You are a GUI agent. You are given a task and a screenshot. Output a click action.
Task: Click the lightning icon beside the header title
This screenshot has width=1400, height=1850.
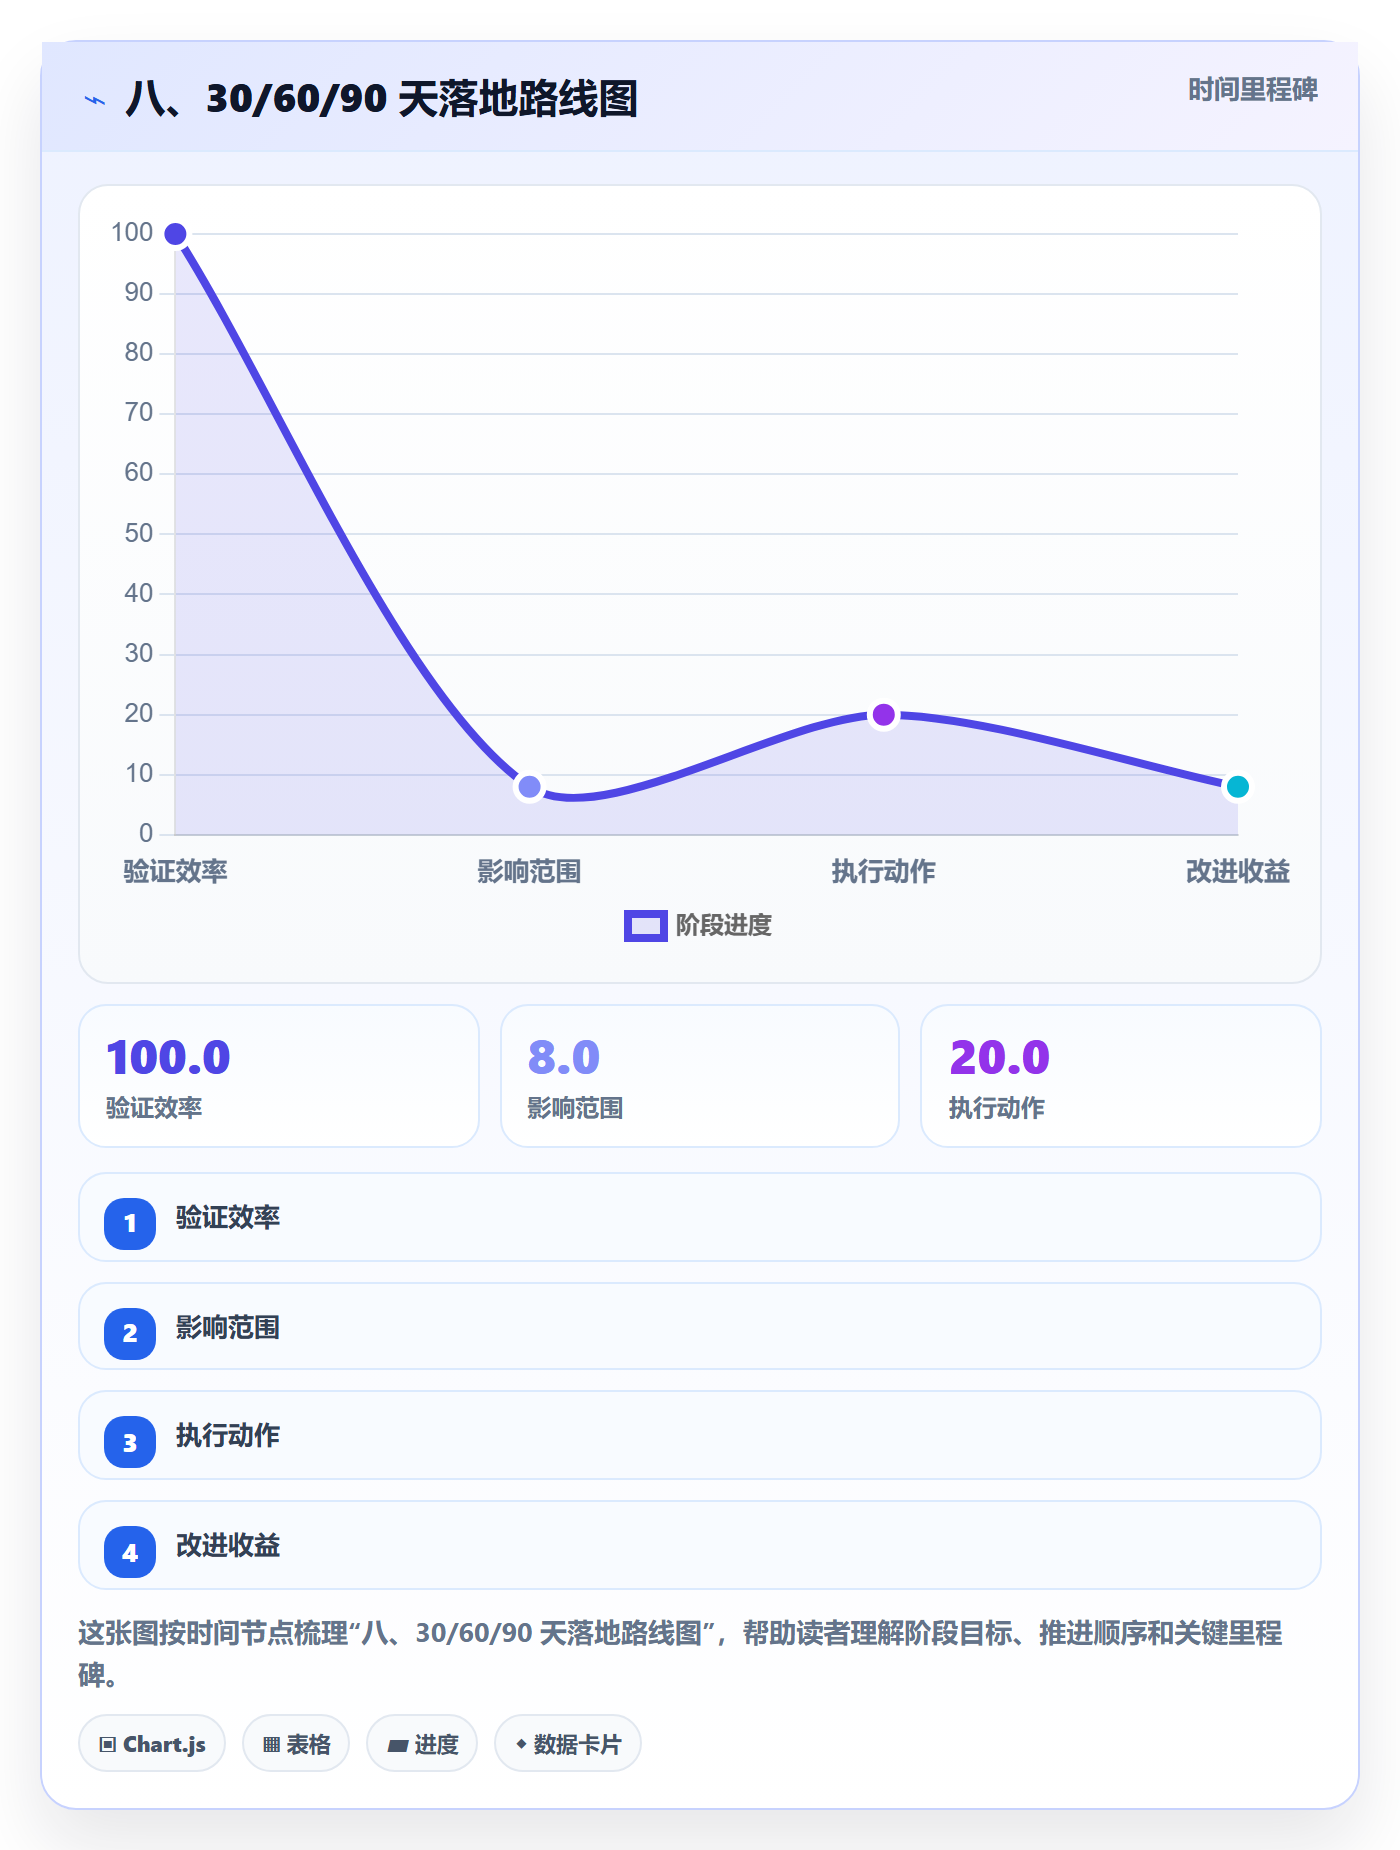pos(95,100)
